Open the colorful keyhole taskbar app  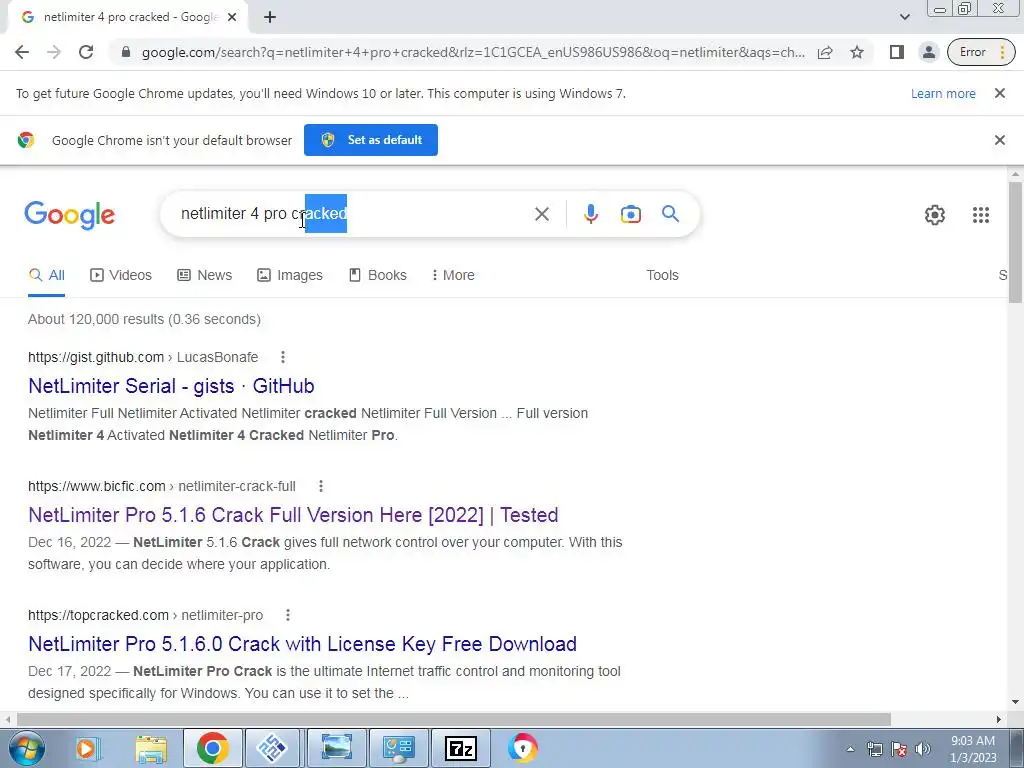[x=522, y=748]
